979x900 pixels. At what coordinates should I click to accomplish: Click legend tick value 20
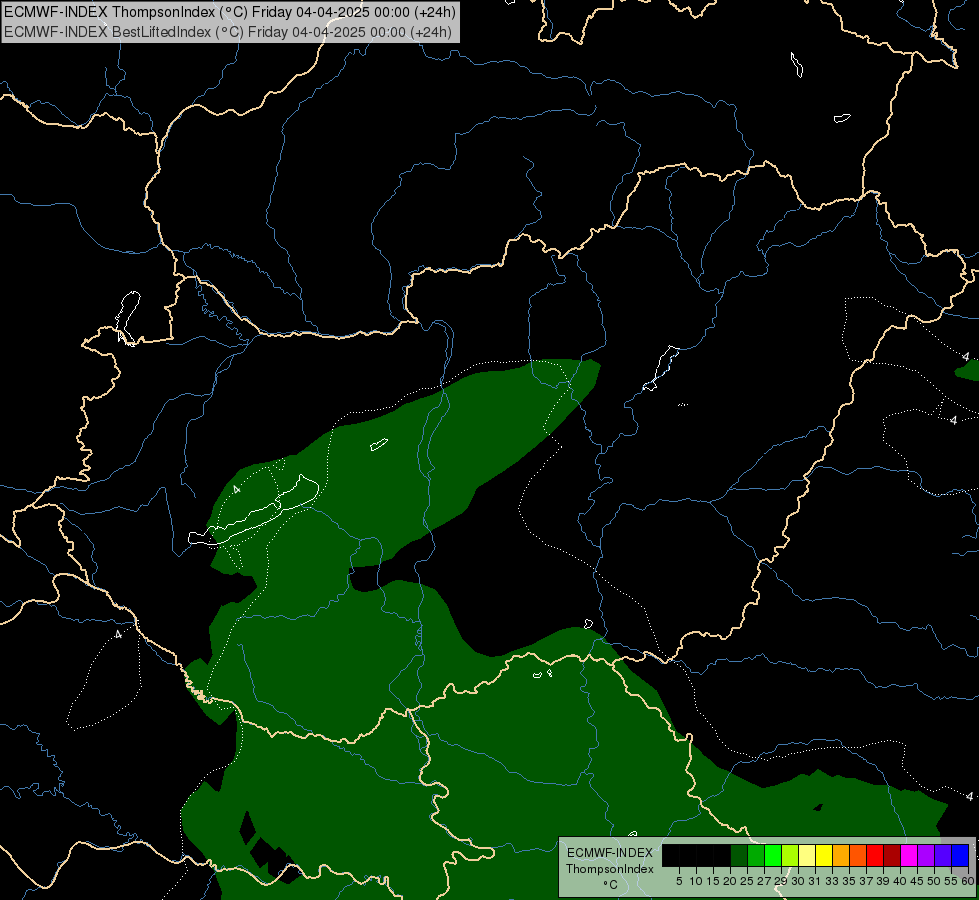(x=730, y=881)
